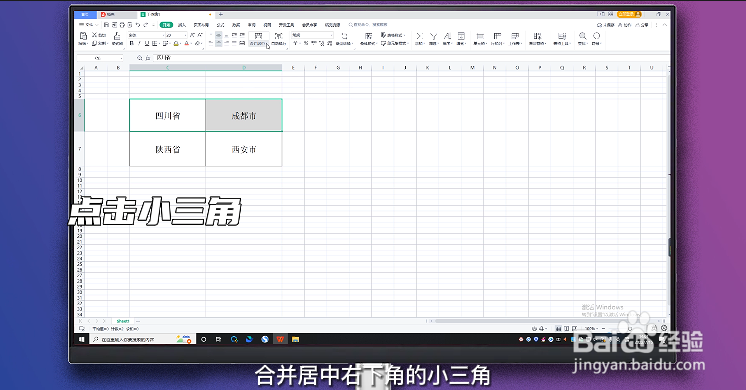Click the Cut scissors icon
Image resolution: width=746 pixels, height=390 pixels.
pyautogui.click(x=95, y=35)
